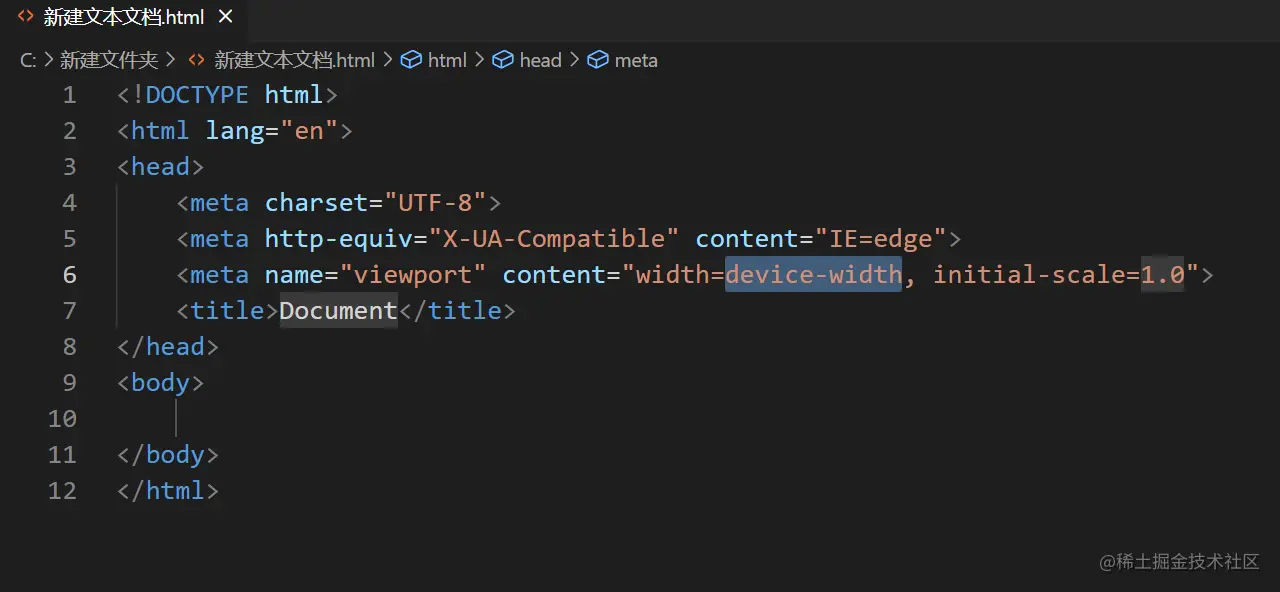Image resolution: width=1280 pixels, height=592 pixels.
Task: Click the html element cube icon
Action: click(411, 60)
